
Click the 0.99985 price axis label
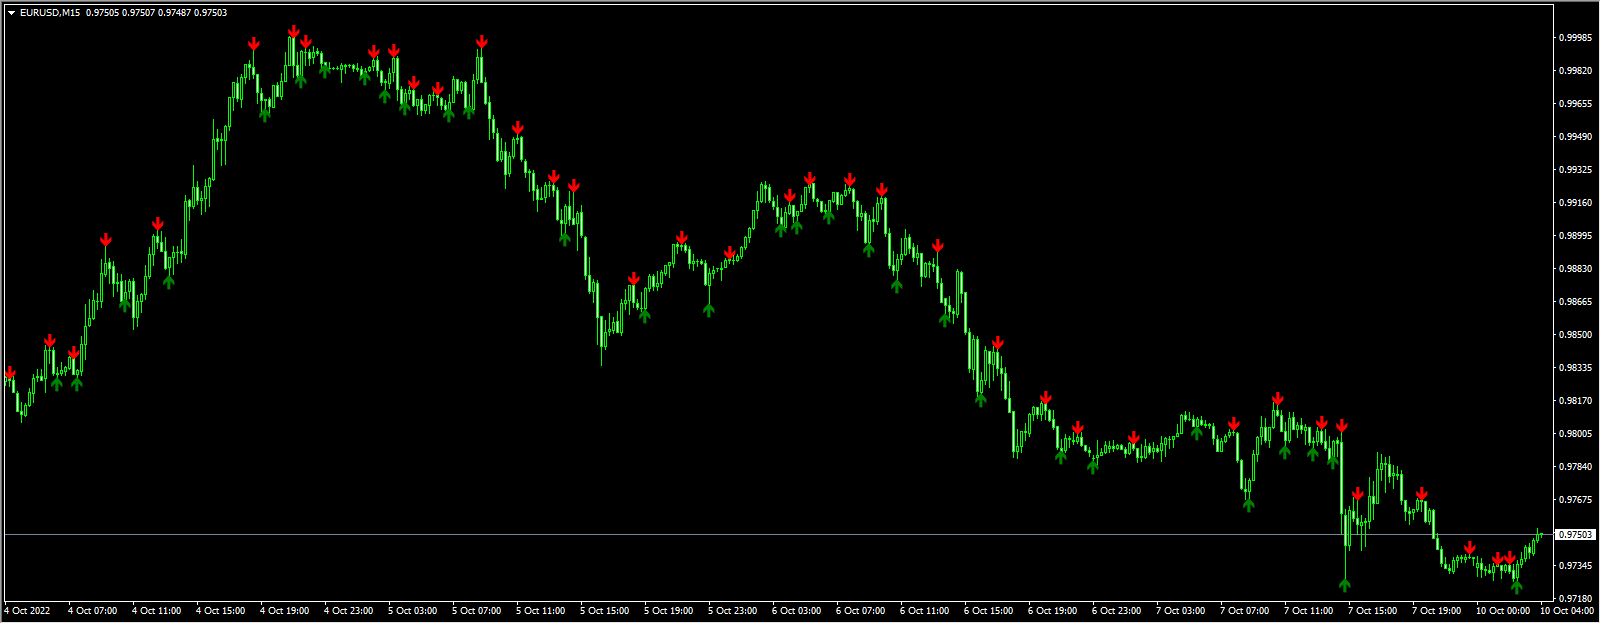pos(1575,38)
